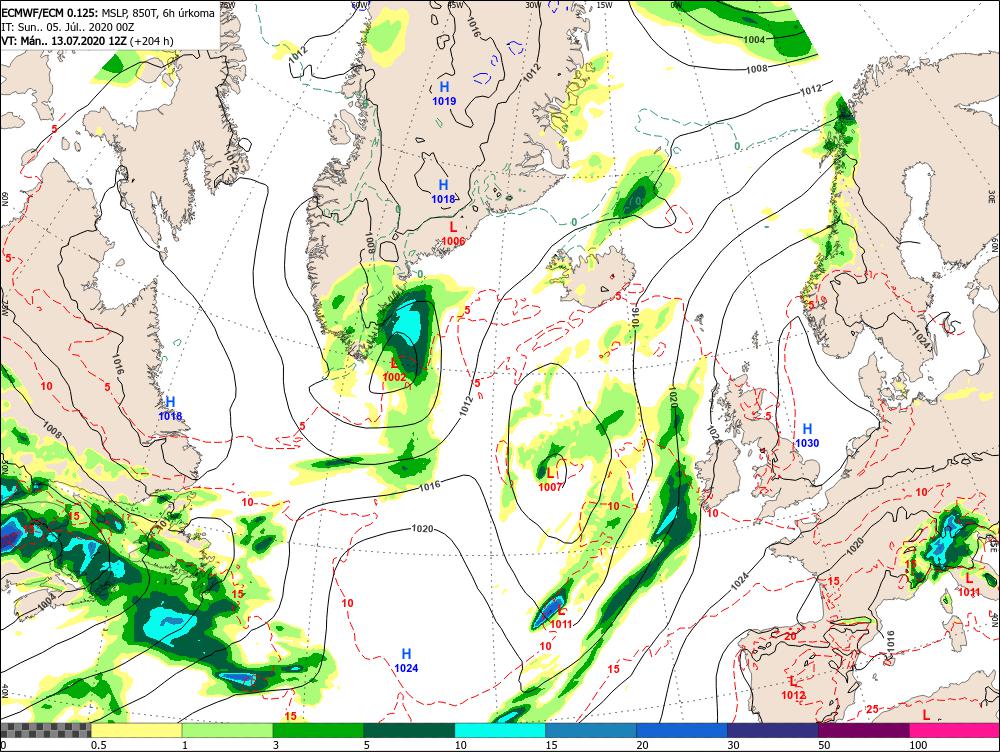Image resolution: width=1000 pixels, height=752 pixels.
Task: Click the 'H 1018' high over central Greenland
Action: (x=443, y=192)
